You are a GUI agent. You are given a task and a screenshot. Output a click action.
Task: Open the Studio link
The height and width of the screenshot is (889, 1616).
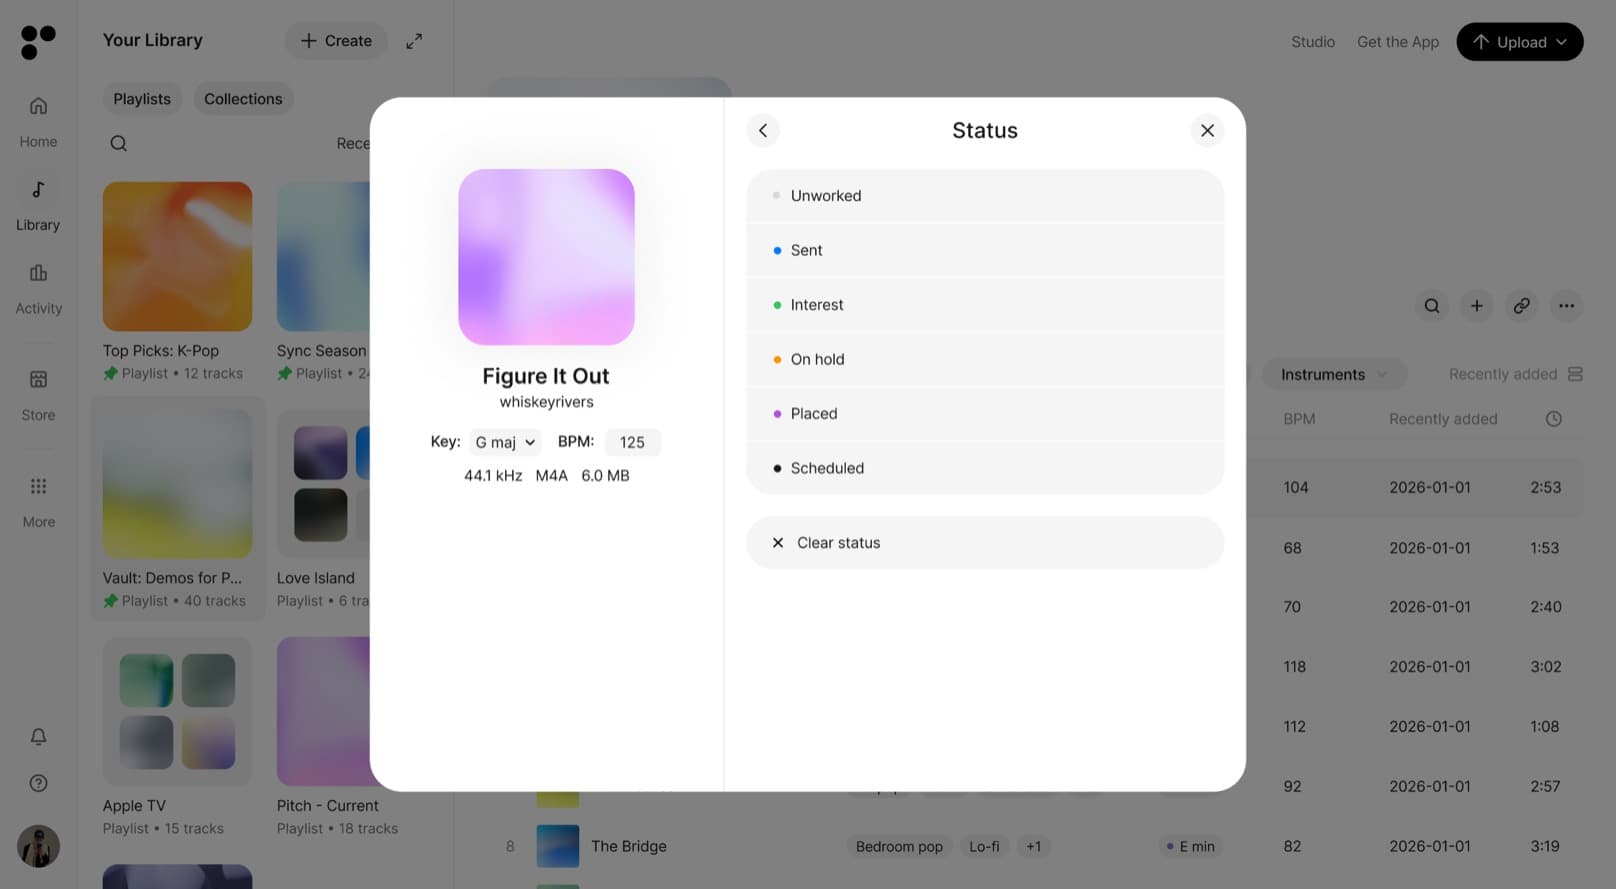1313,42
